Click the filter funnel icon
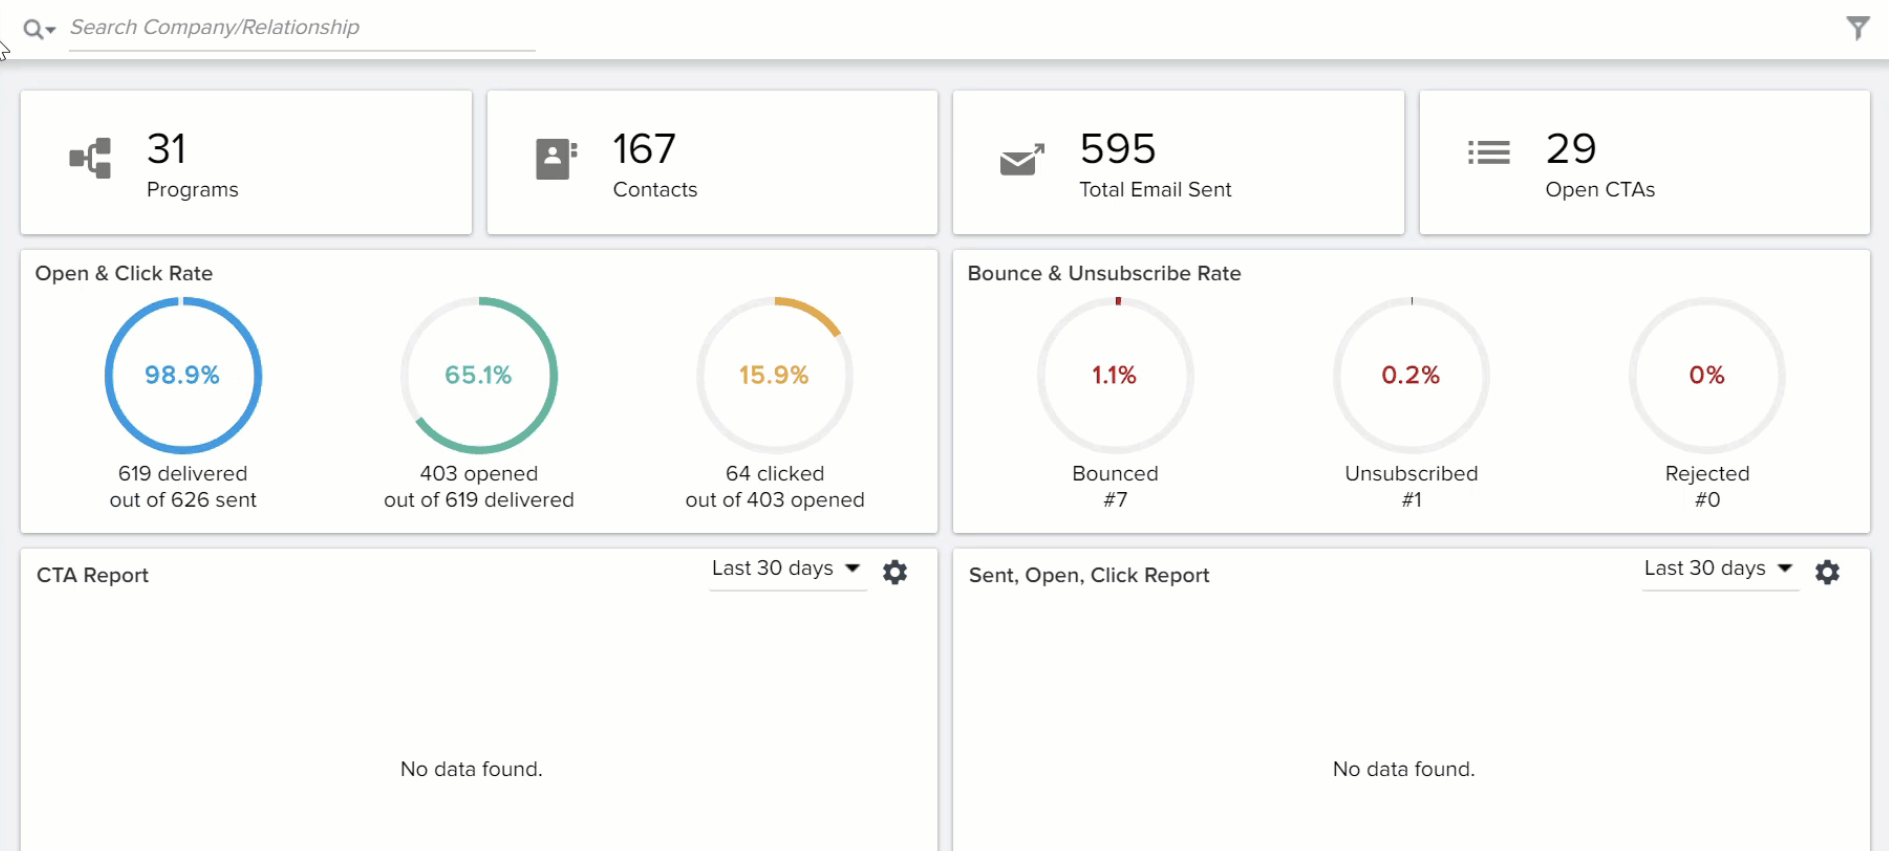 1857,28
